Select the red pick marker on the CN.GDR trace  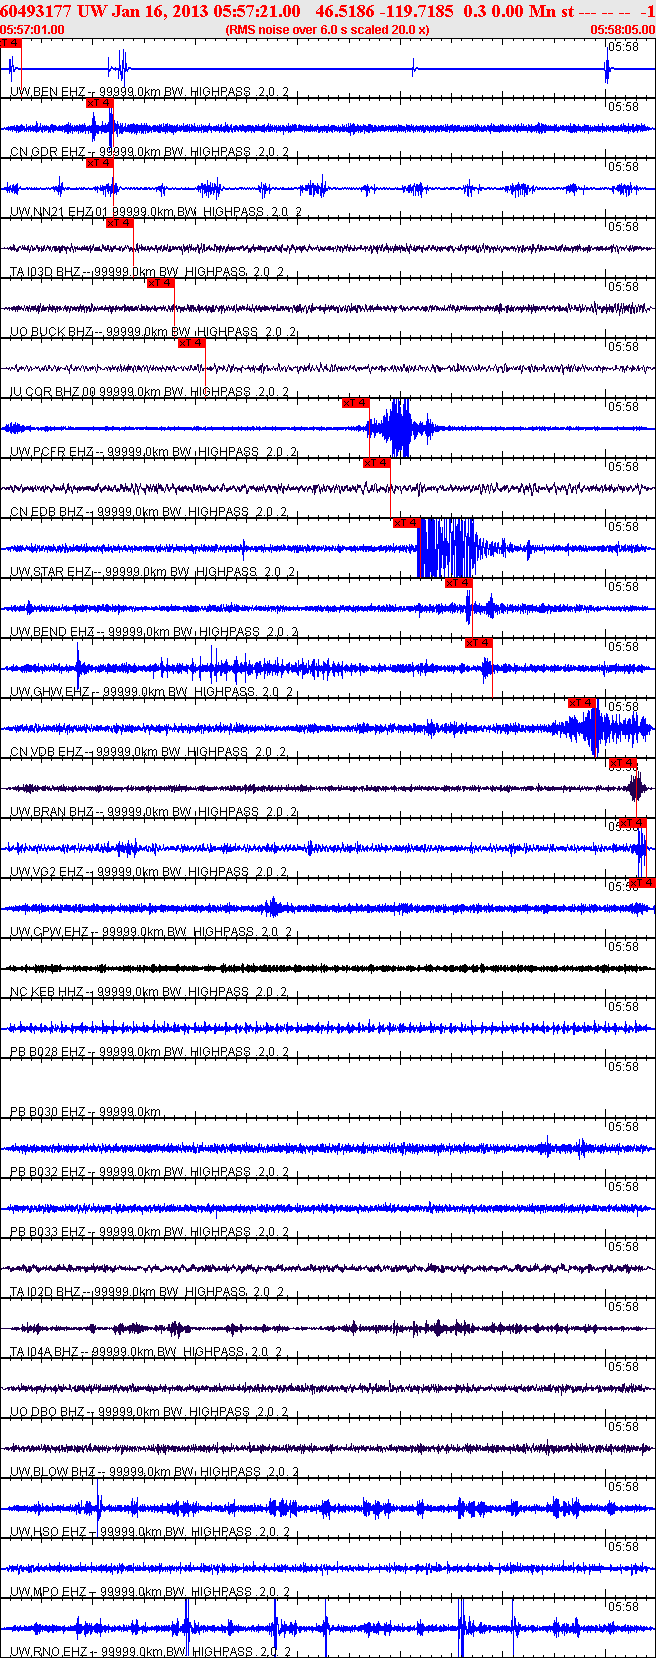pos(99,103)
